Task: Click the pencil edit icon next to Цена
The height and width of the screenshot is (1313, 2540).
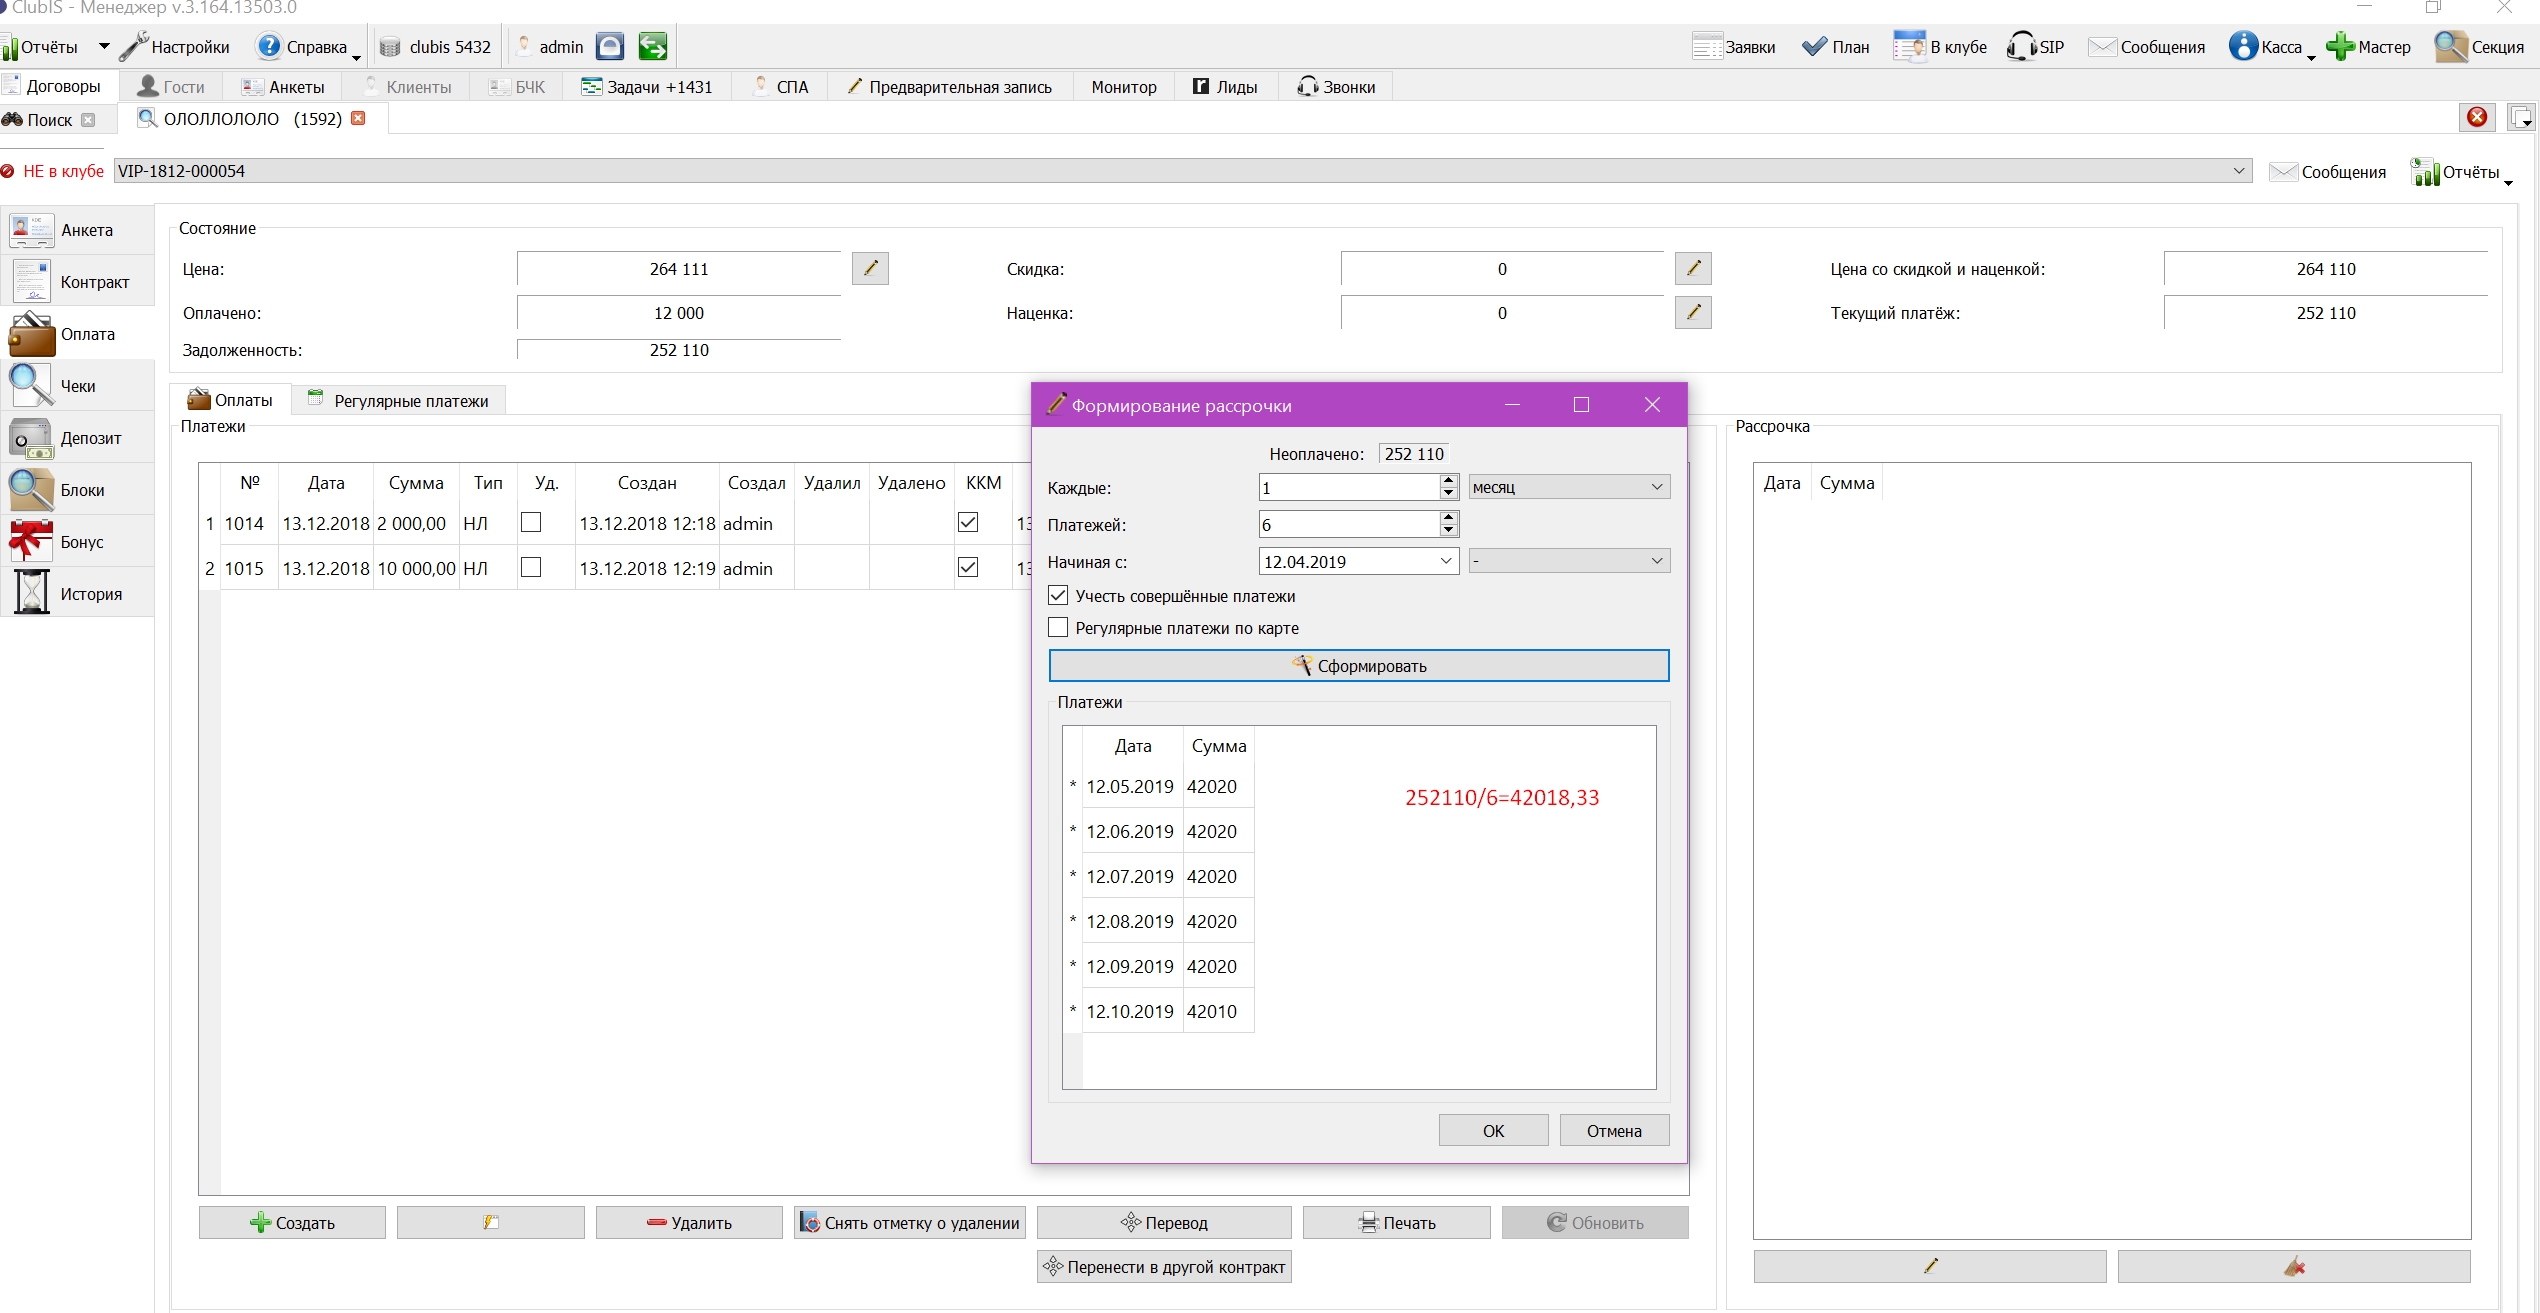Action: coord(870,268)
